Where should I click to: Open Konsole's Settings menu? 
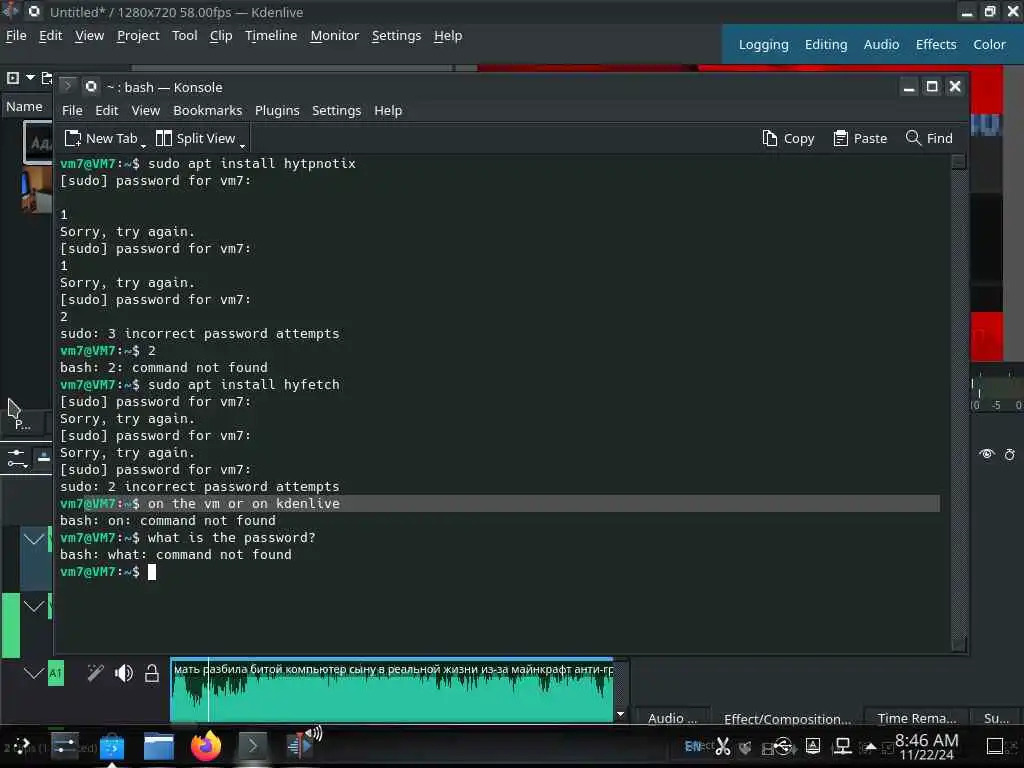[336, 110]
